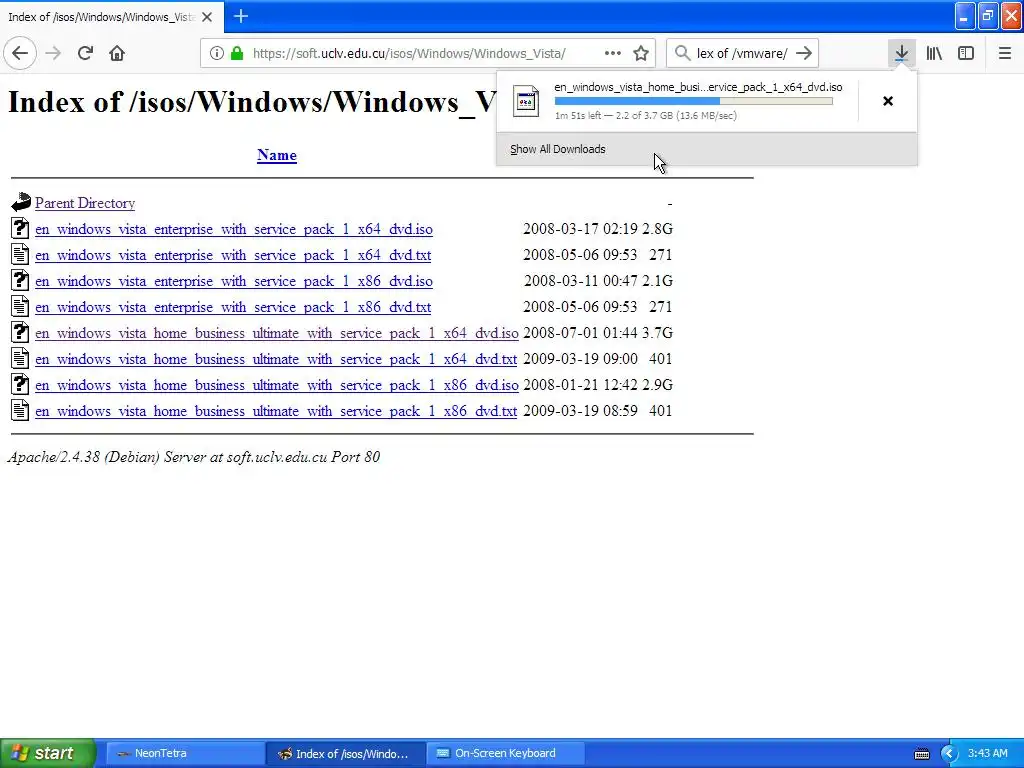
Task: Click text-file icon for ultimate x86 txt
Action: pyautogui.click(x=20, y=410)
